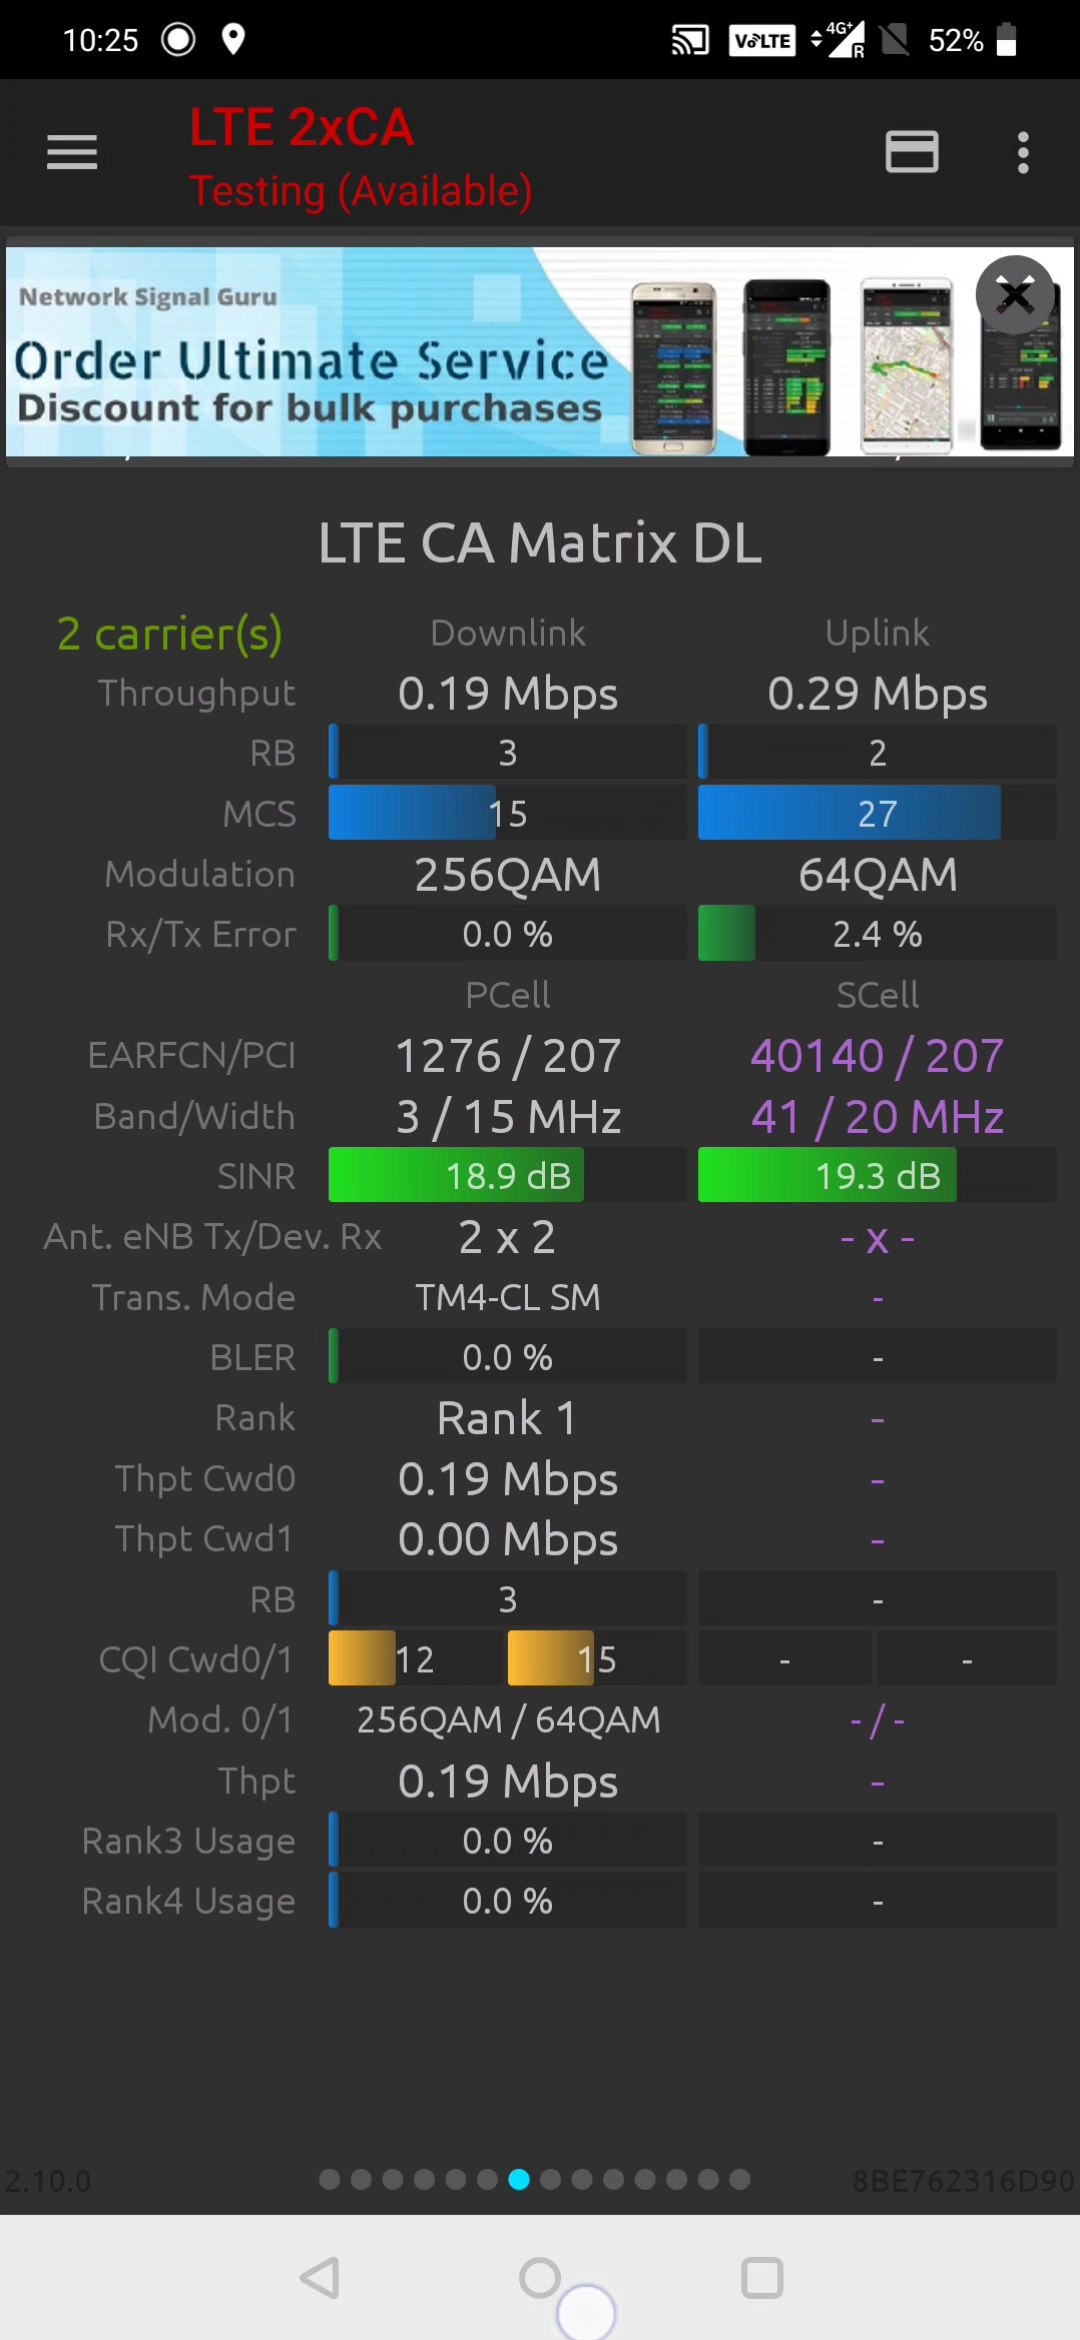This screenshot has width=1080, height=2340.
Task: Tap the PCell SINR 18.9 dB bar
Action: coord(507,1175)
